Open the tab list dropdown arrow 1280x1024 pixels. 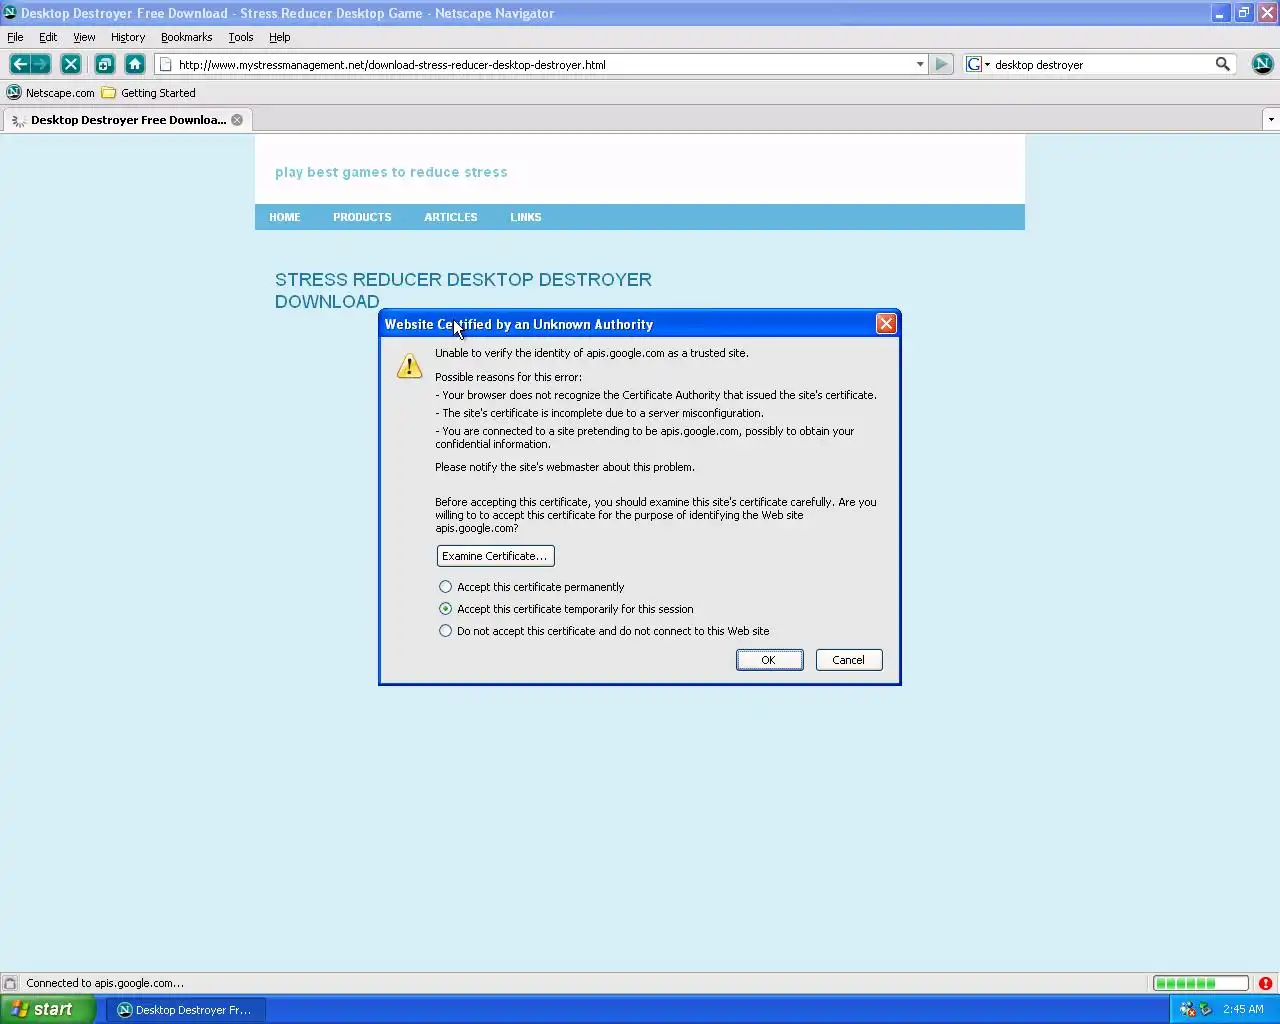1271,120
